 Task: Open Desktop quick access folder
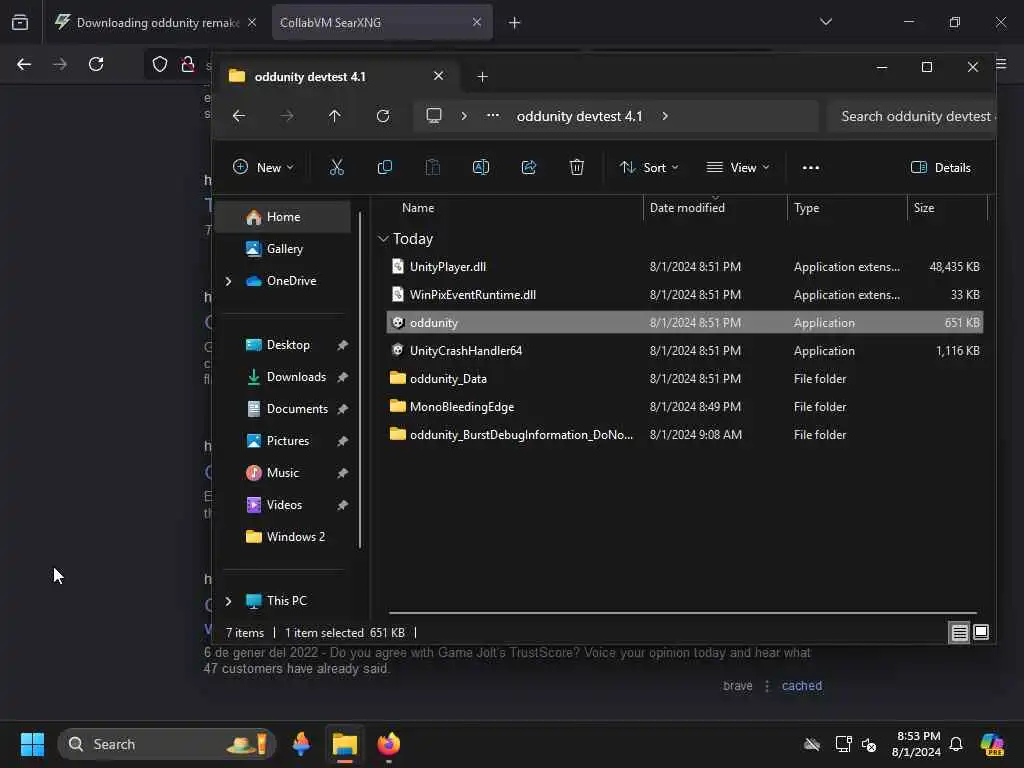point(287,345)
